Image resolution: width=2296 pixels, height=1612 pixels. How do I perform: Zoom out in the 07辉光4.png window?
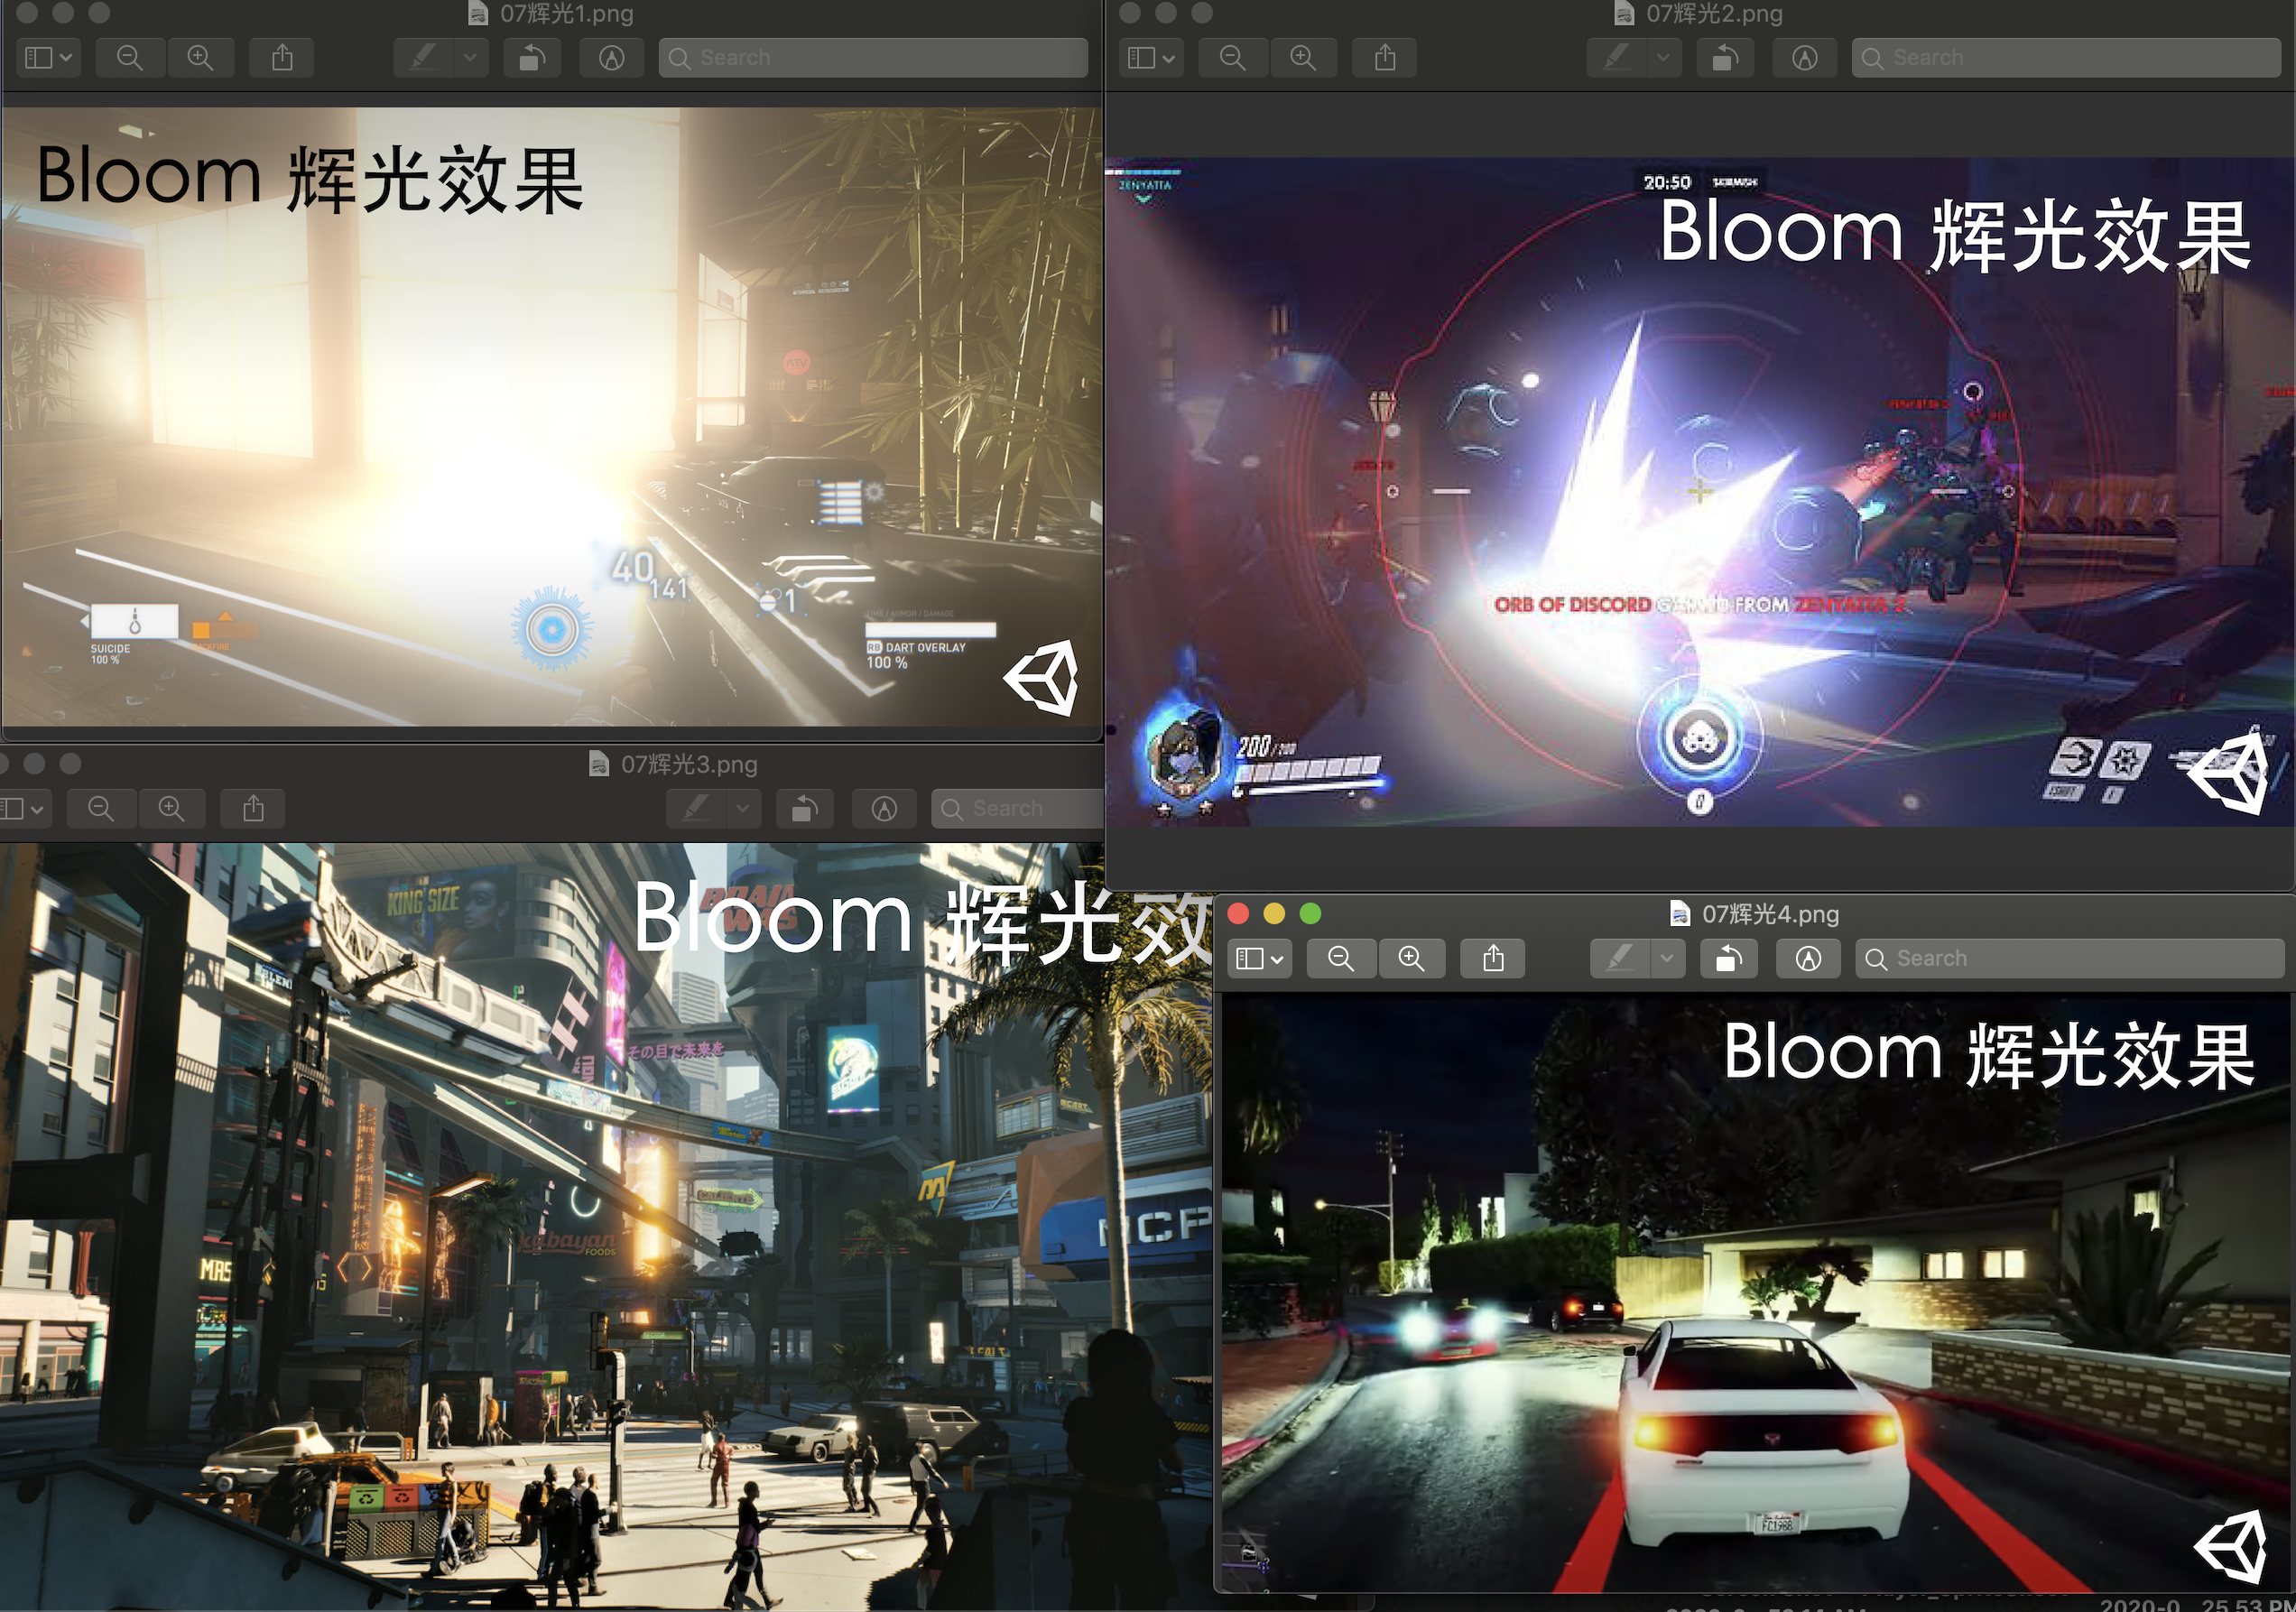1341,959
